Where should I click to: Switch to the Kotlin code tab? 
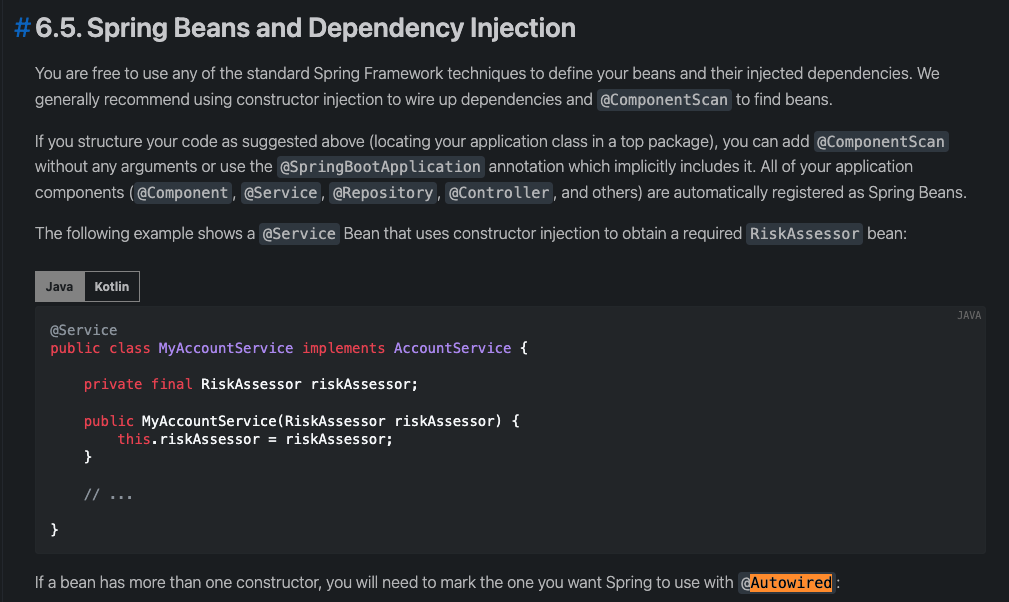click(112, 286)
